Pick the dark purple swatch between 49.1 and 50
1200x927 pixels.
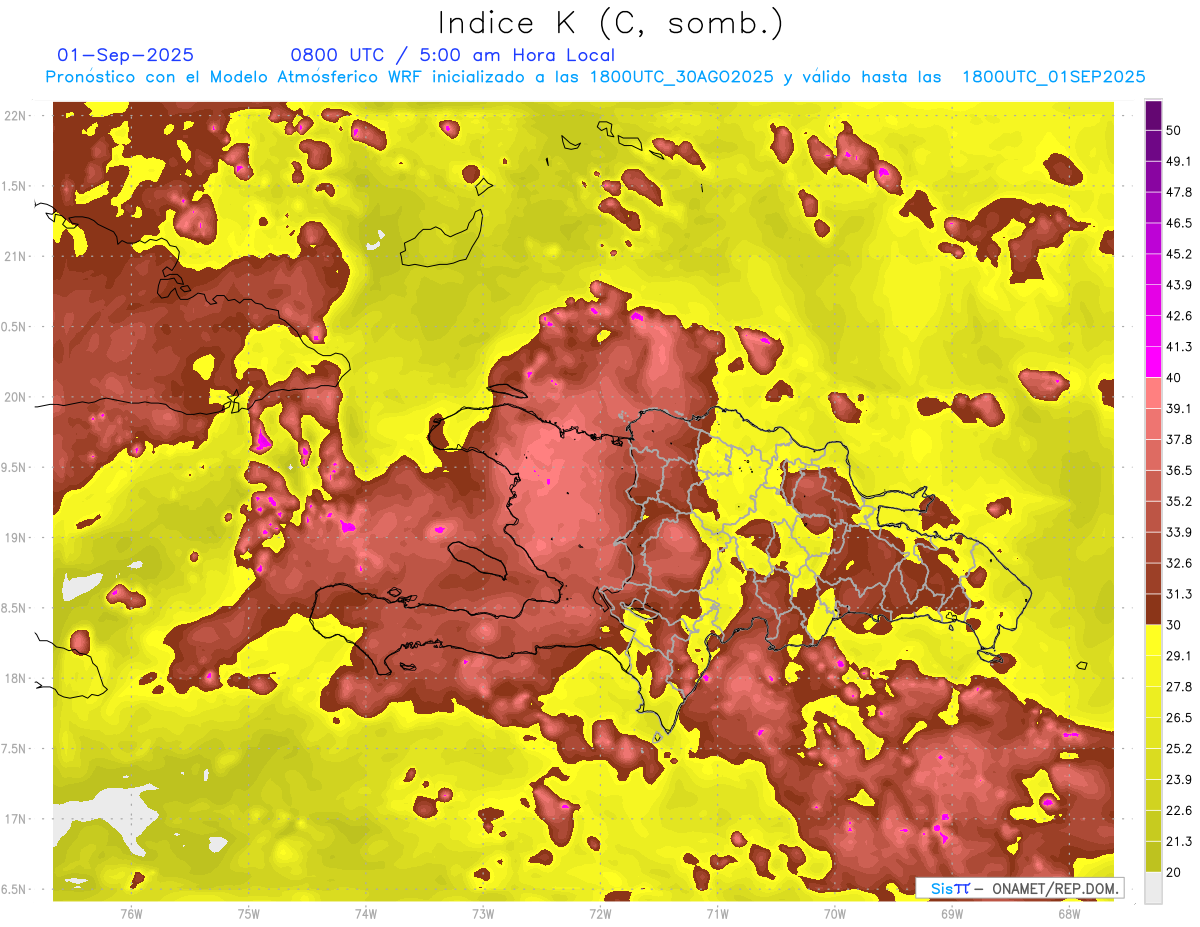[1153, 145]
